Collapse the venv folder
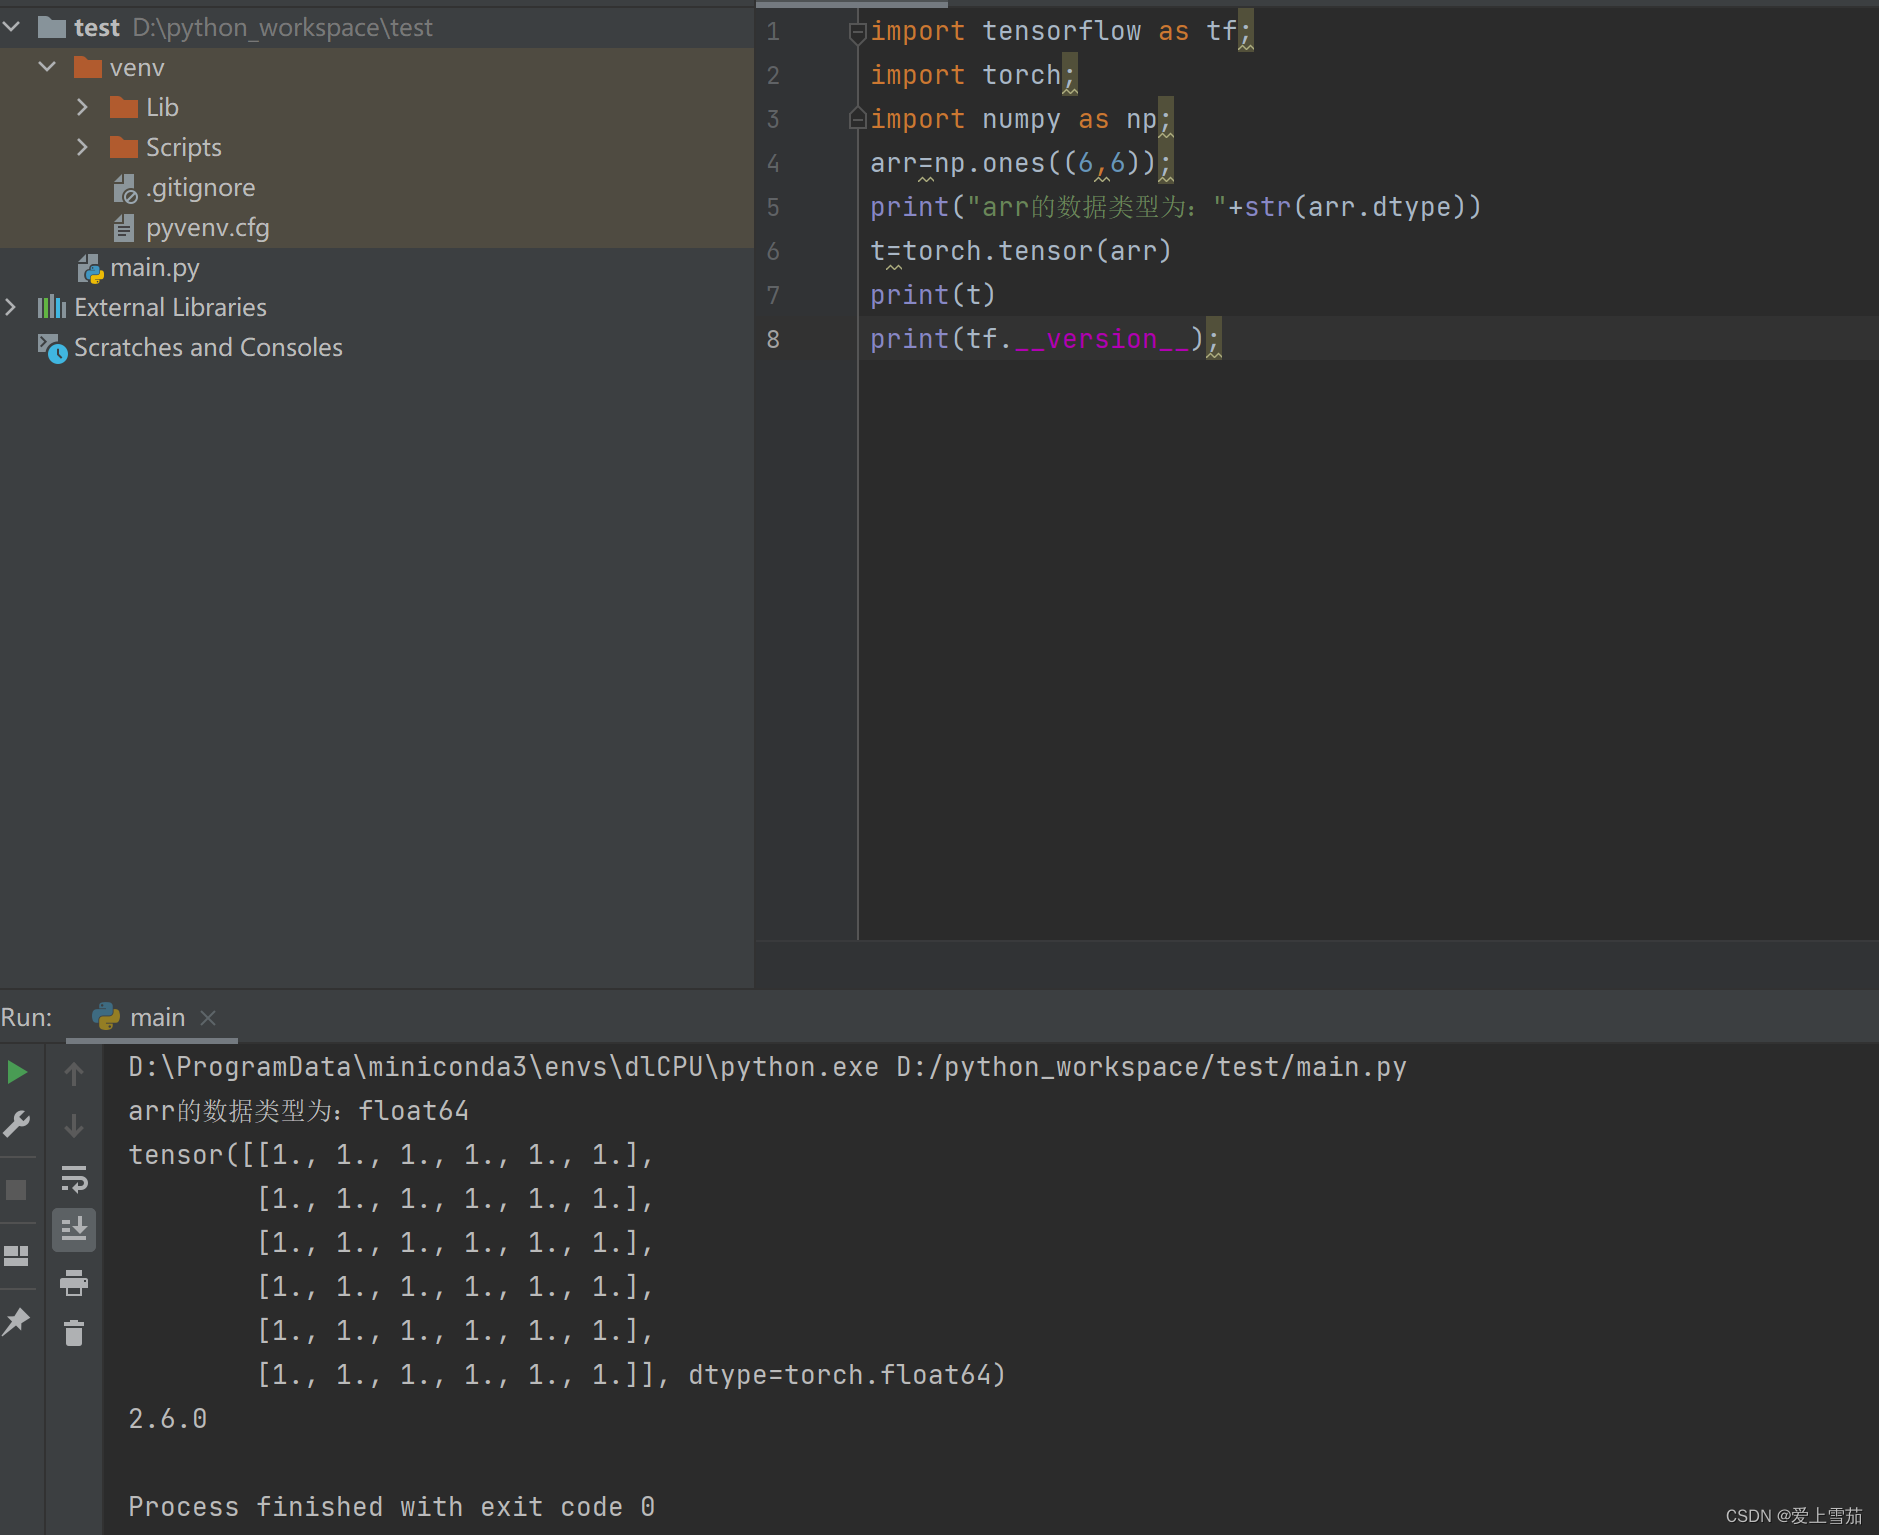This screenshot has width=1879, height=1535. tap(46, 66)
